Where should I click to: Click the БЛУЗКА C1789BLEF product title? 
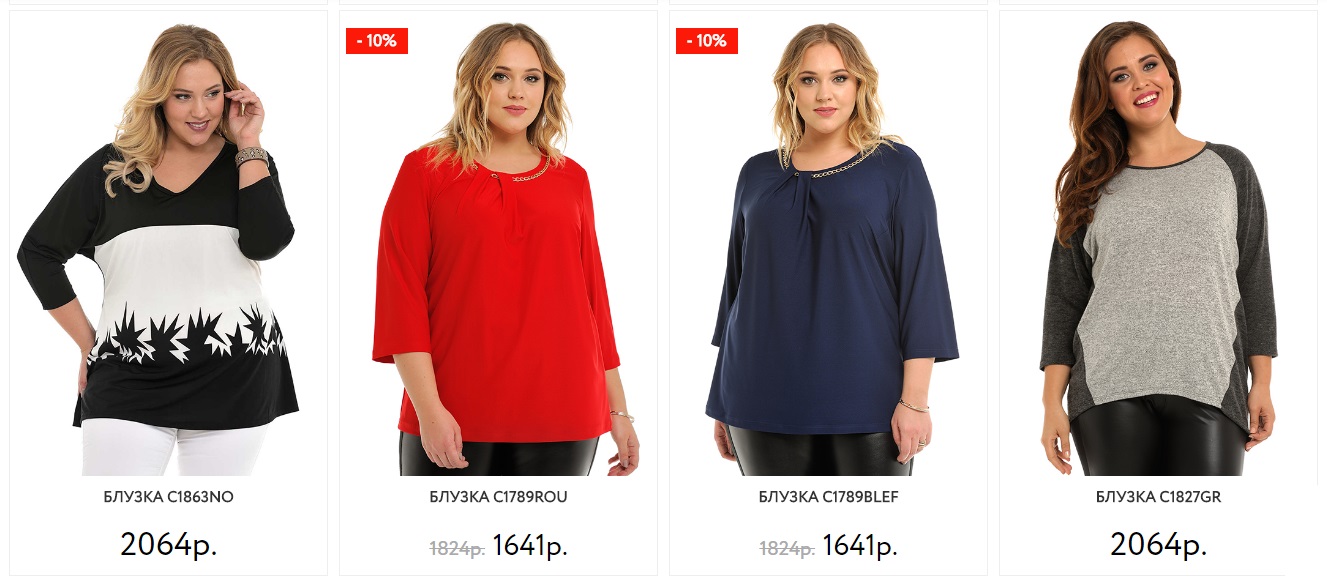pos(828,497)
